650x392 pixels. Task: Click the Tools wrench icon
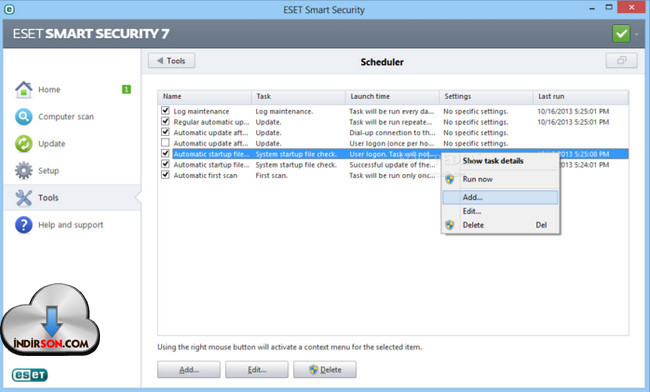click(24, 198)
